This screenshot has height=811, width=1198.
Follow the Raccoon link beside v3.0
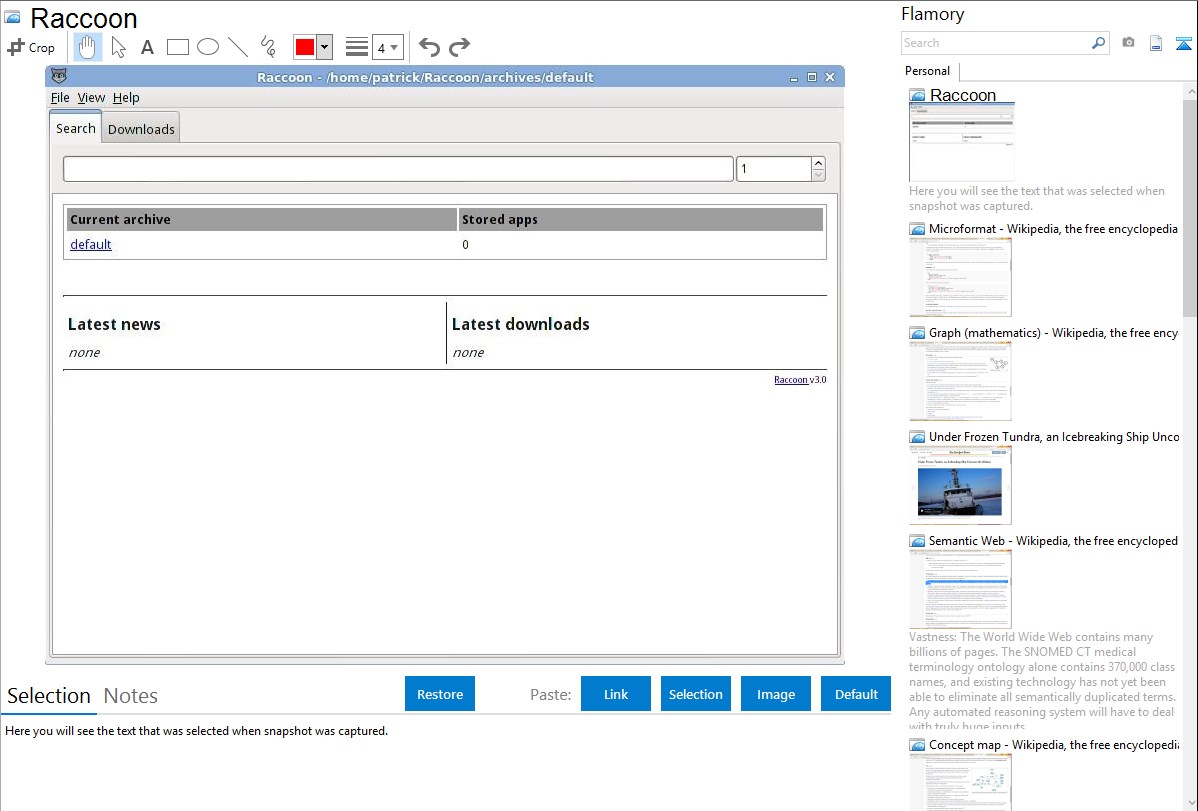point(791,380)
